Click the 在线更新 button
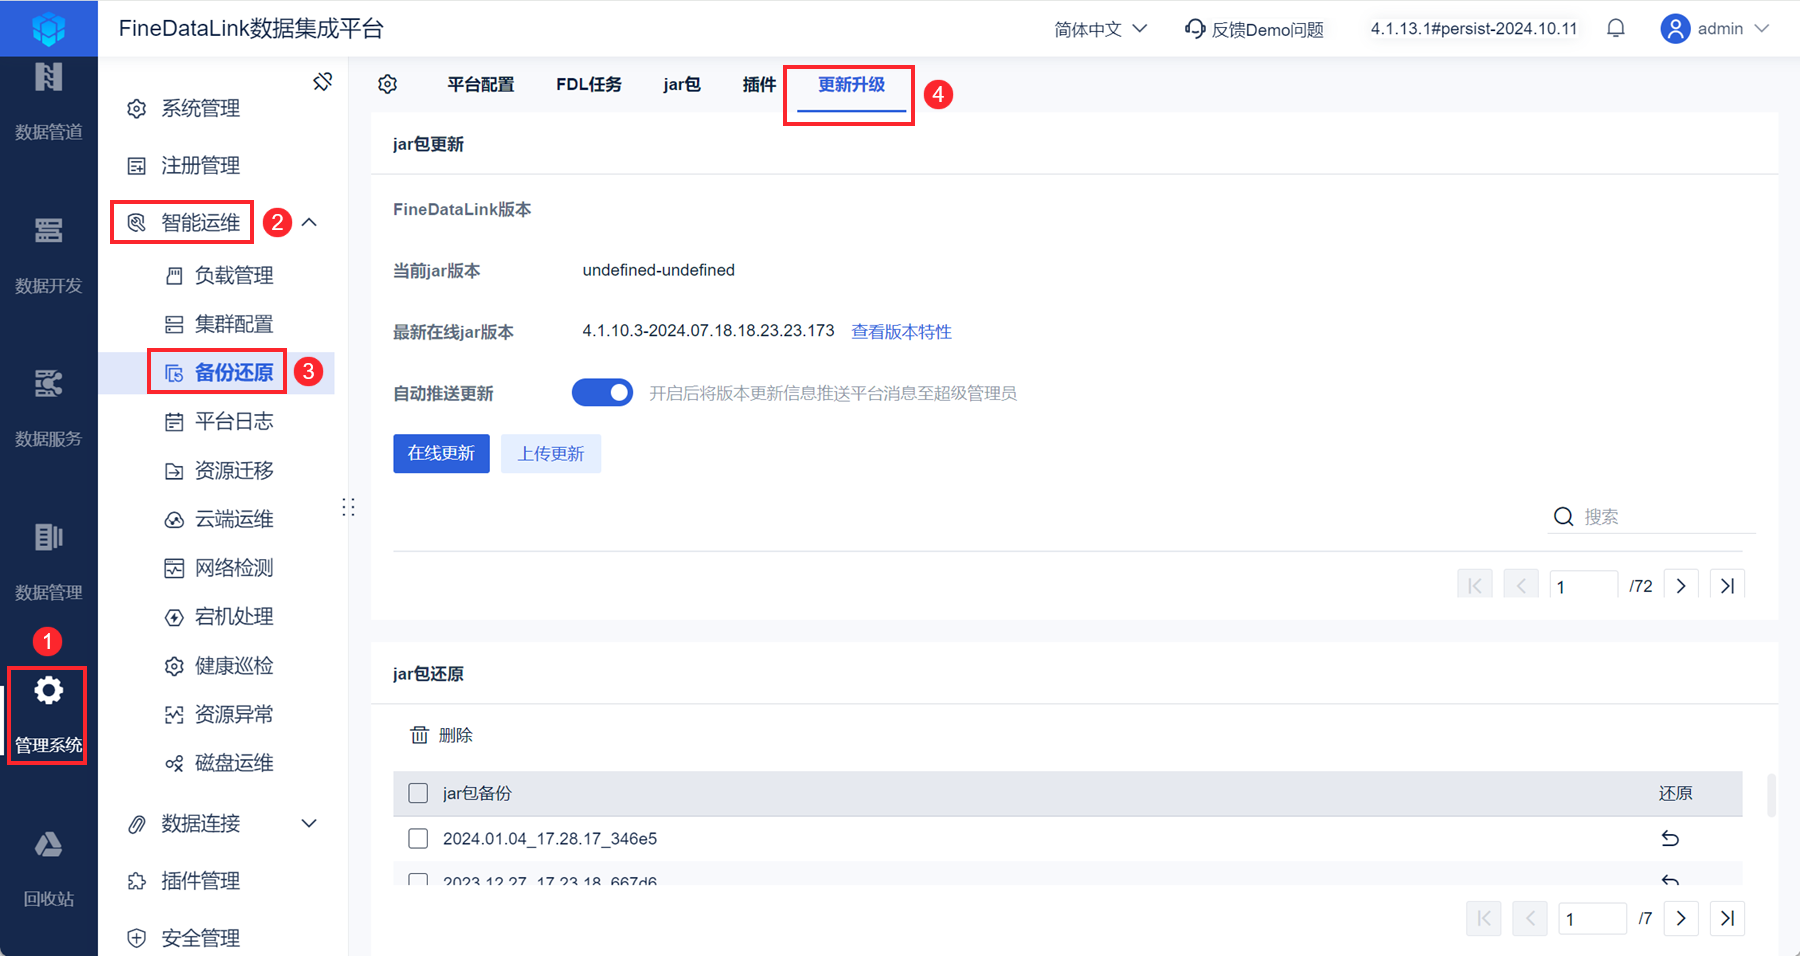 pyautogui.click(x=441, y=453)
